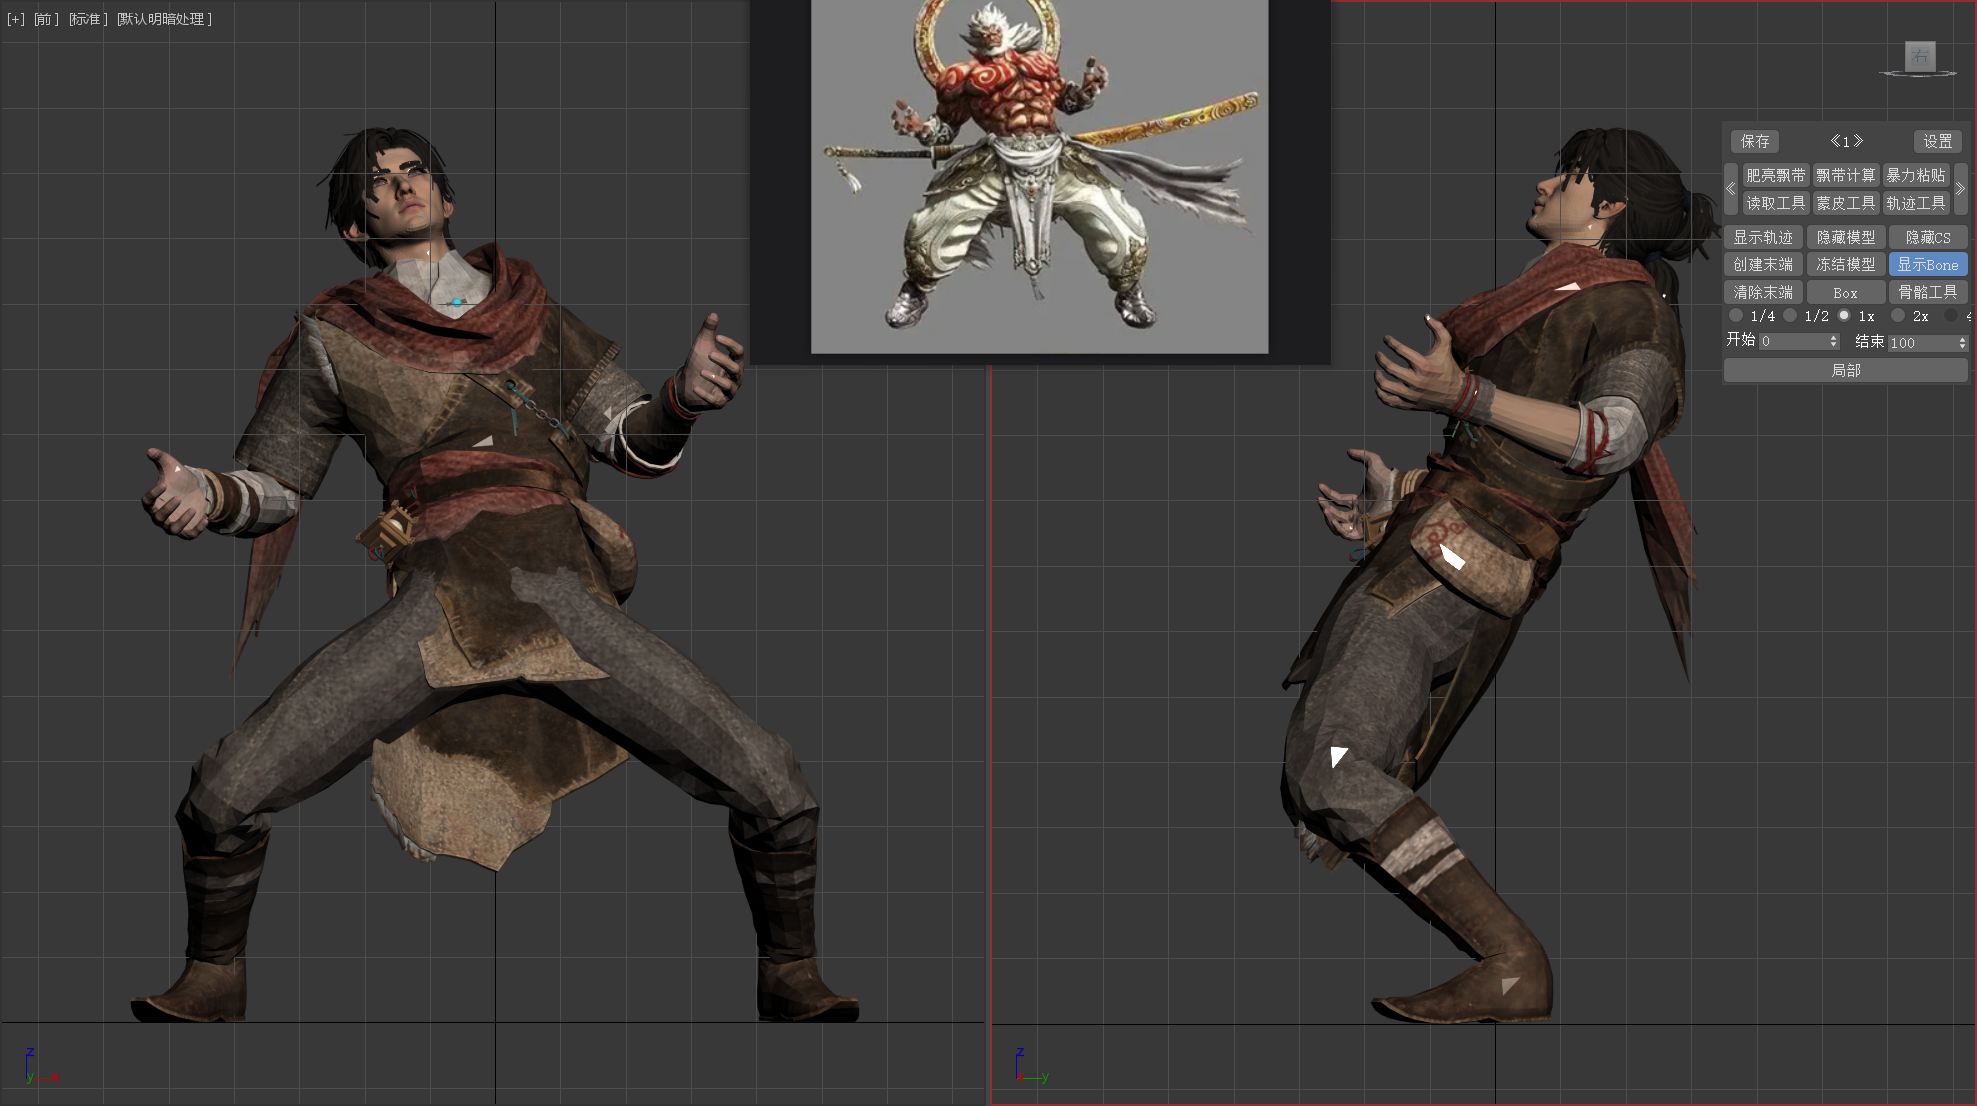Image resolution: width=1977 pixels, height=1106 pixels.
Task: Toggle 隐藏模型 hide model
Action: pyautogui.click(x=1846, y=237)
